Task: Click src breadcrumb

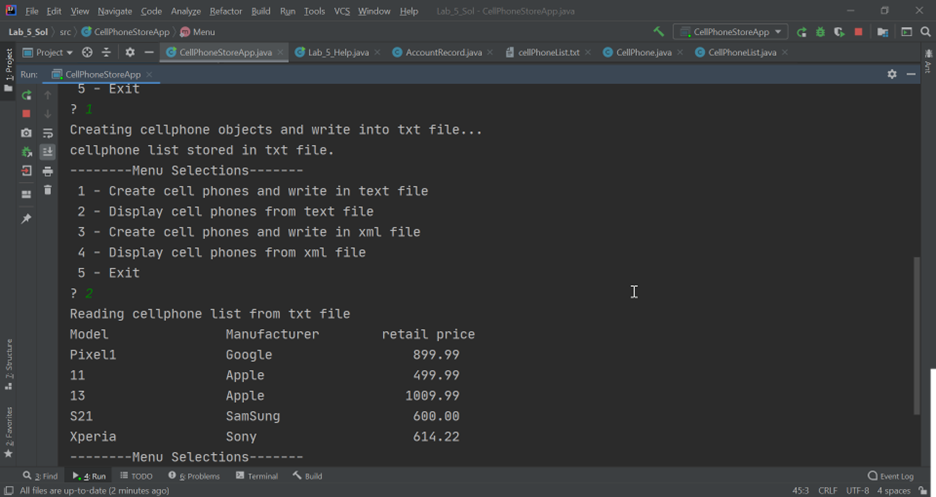Action: tap(65, 32)
